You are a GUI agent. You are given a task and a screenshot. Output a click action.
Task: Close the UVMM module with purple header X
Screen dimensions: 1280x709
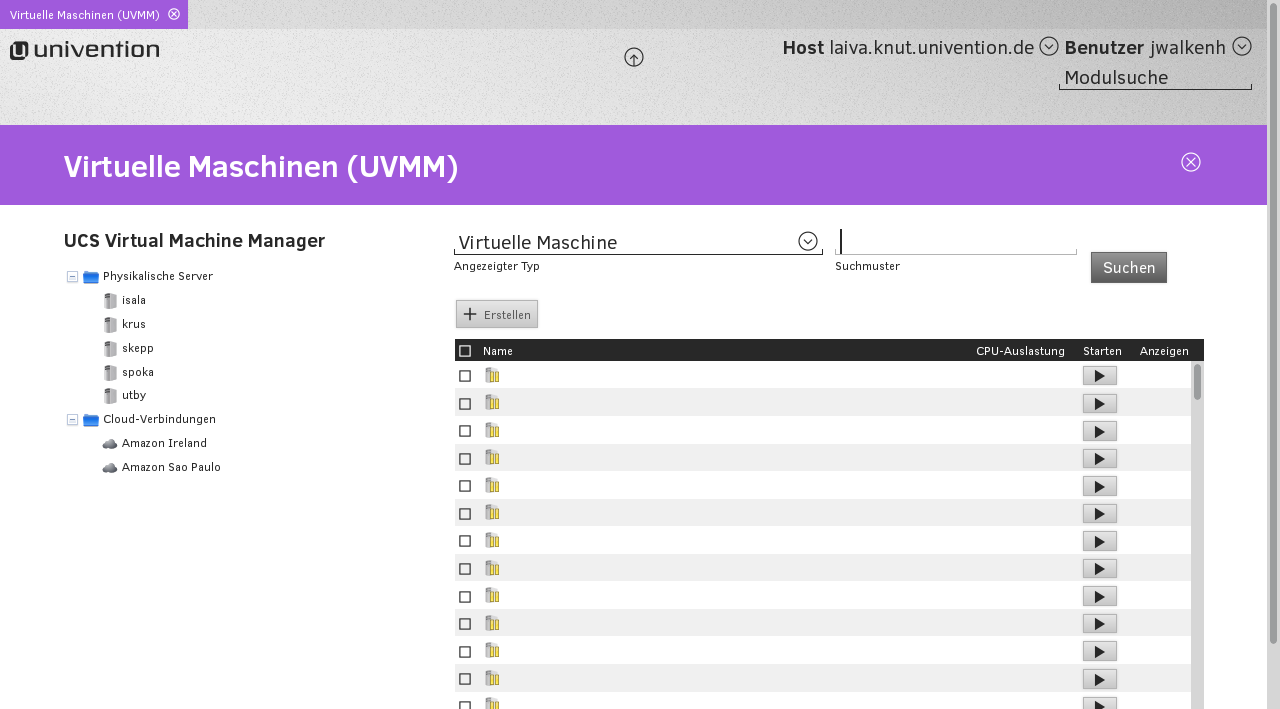click(1190, 162)
